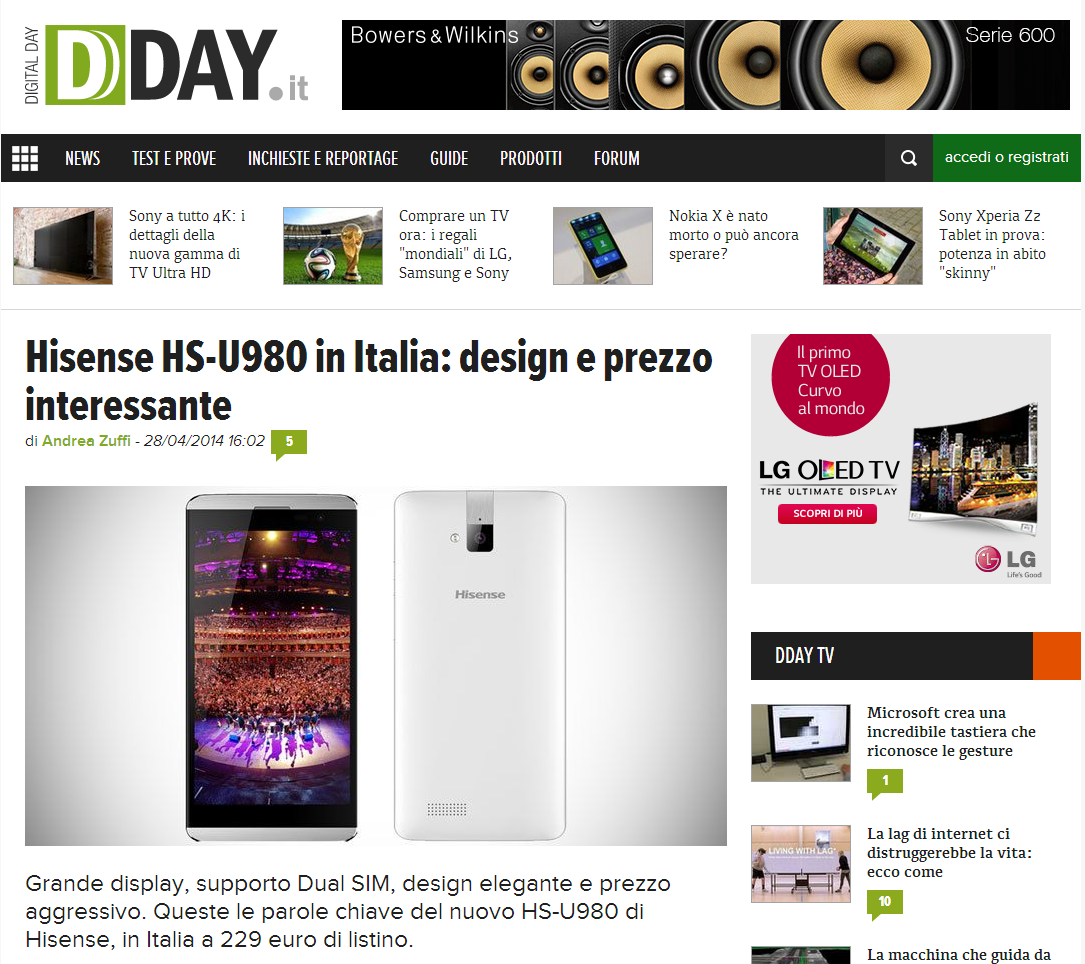Image resolution: width=1085 pixels, height=964 pixels.
Task: Open the grid menu icon in navbar
Action: pos(25,158)
